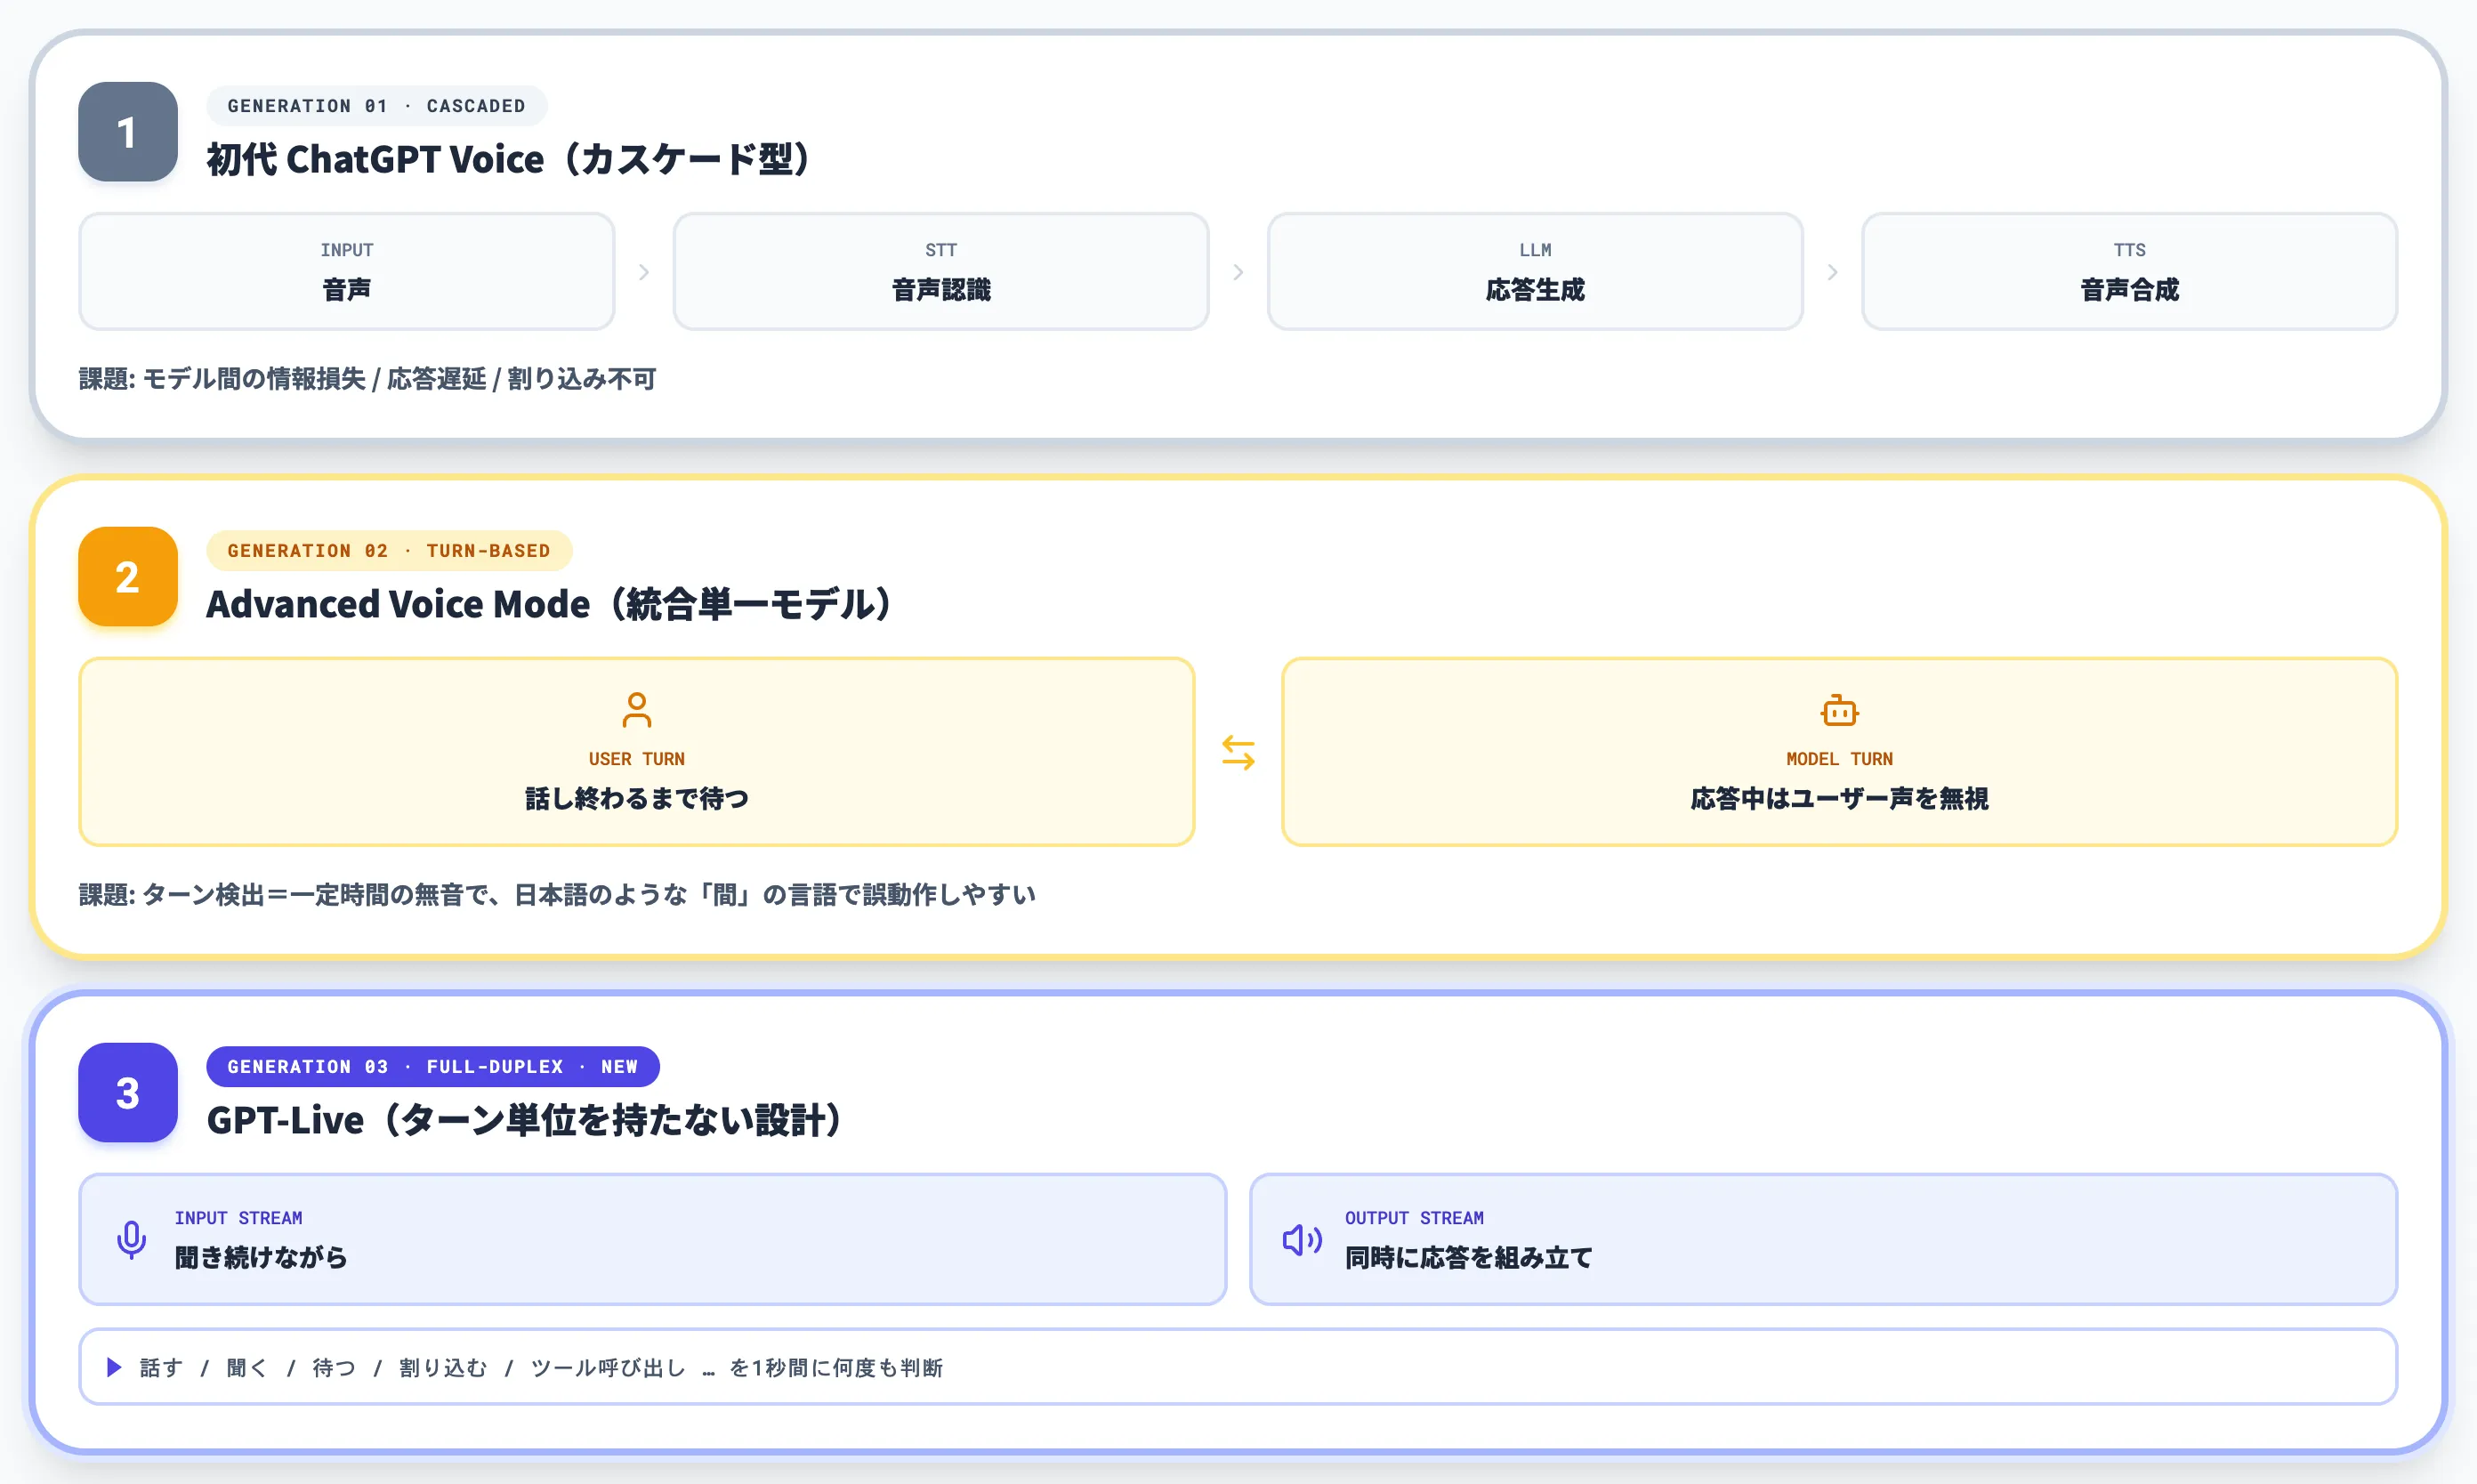Click the 応答中はユーザー声を無視 text in MODEL TURN
Viewport: 2477px width, 1484px height.
click(1839, 798)
